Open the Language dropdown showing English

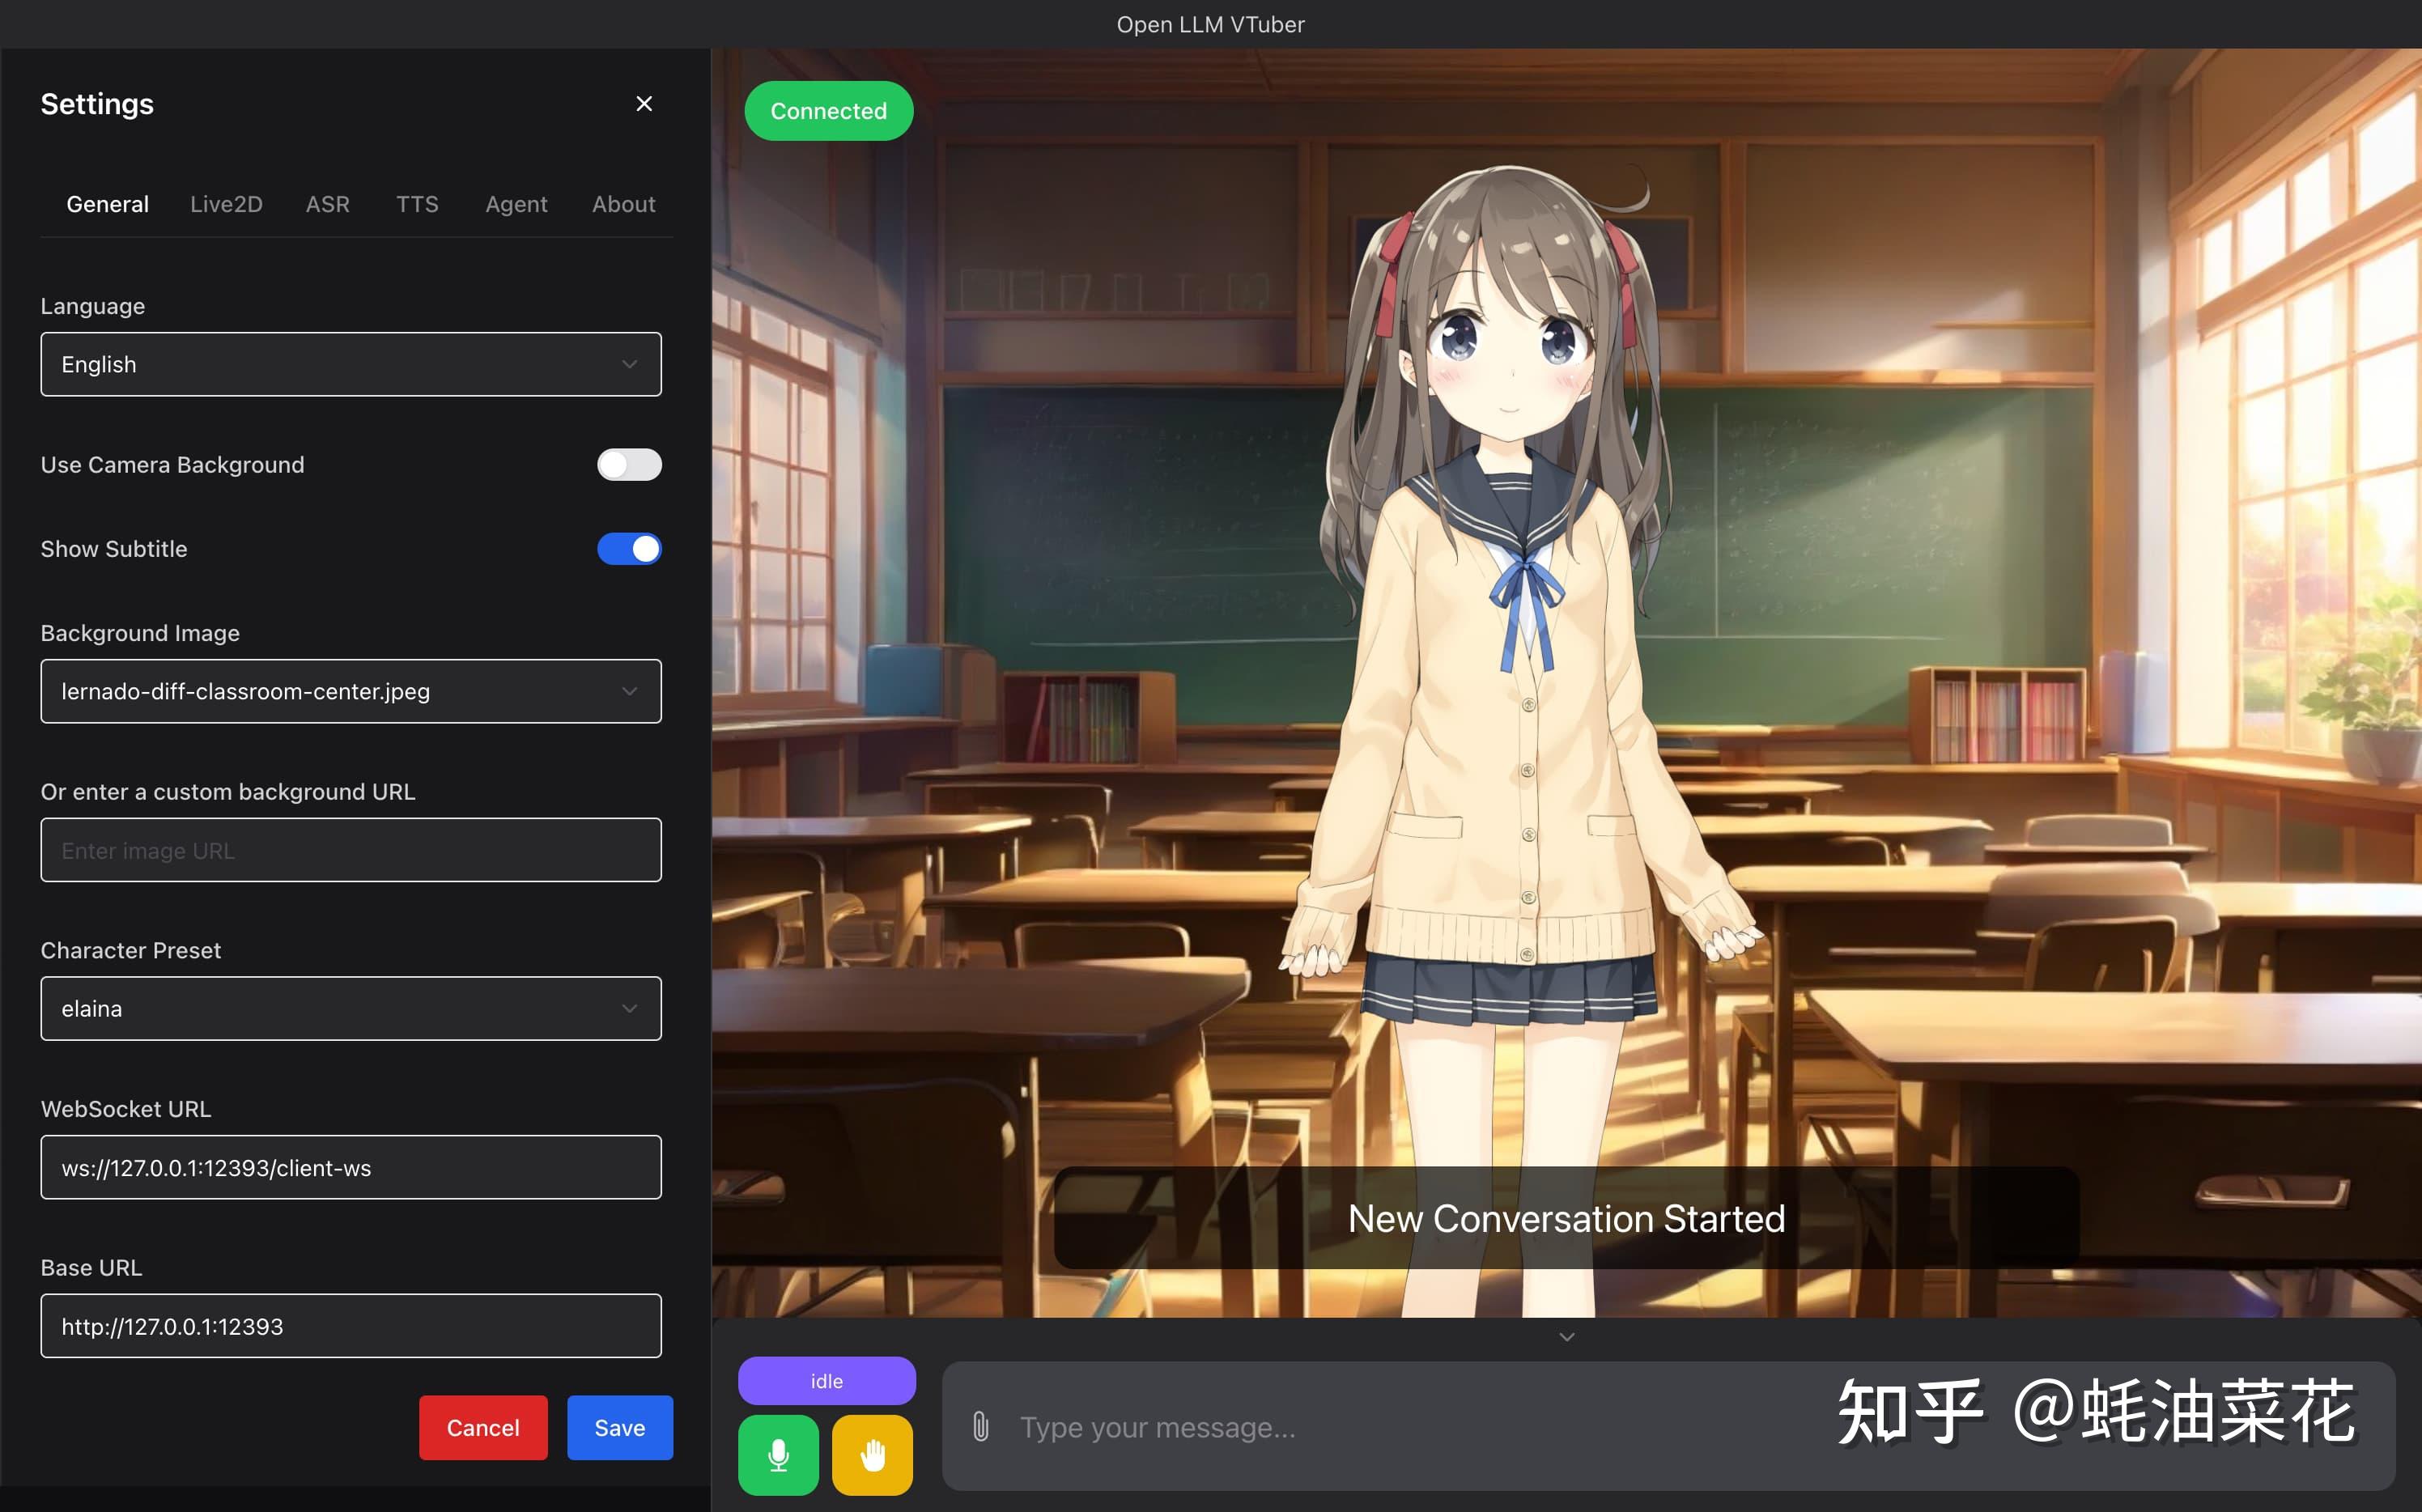tap(351, 364)
